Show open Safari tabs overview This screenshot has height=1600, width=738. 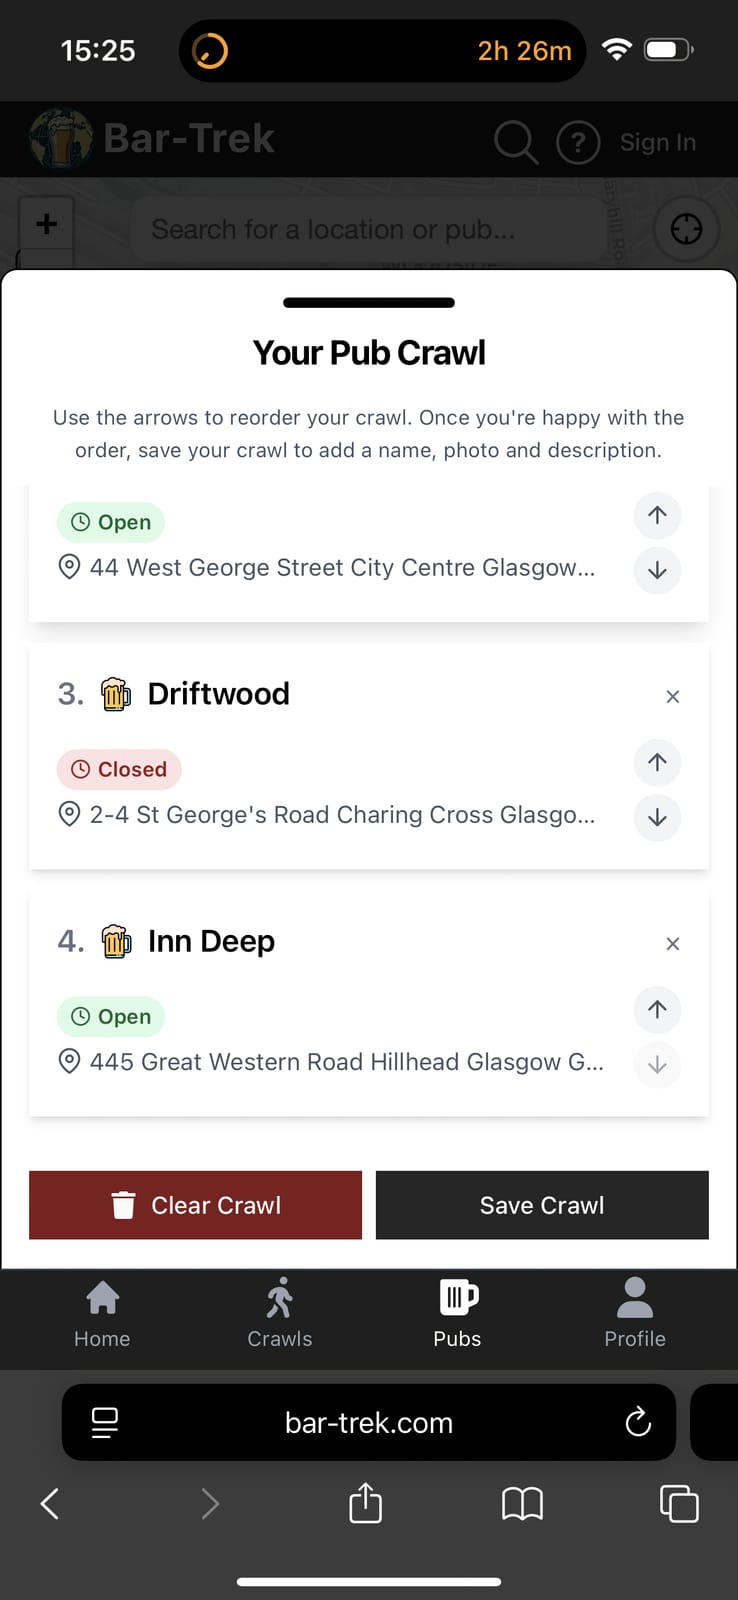coord(679,1503)
